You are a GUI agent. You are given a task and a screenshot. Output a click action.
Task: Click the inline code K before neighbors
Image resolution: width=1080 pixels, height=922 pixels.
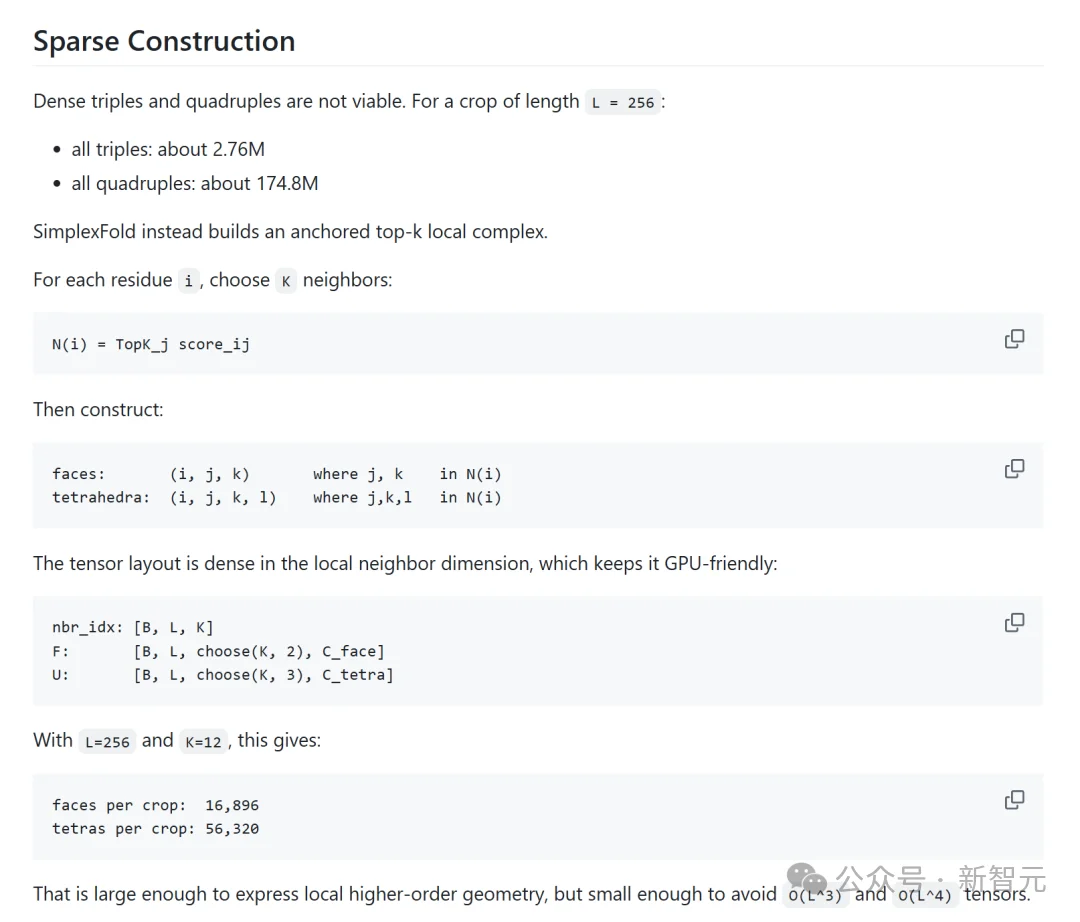286,281
